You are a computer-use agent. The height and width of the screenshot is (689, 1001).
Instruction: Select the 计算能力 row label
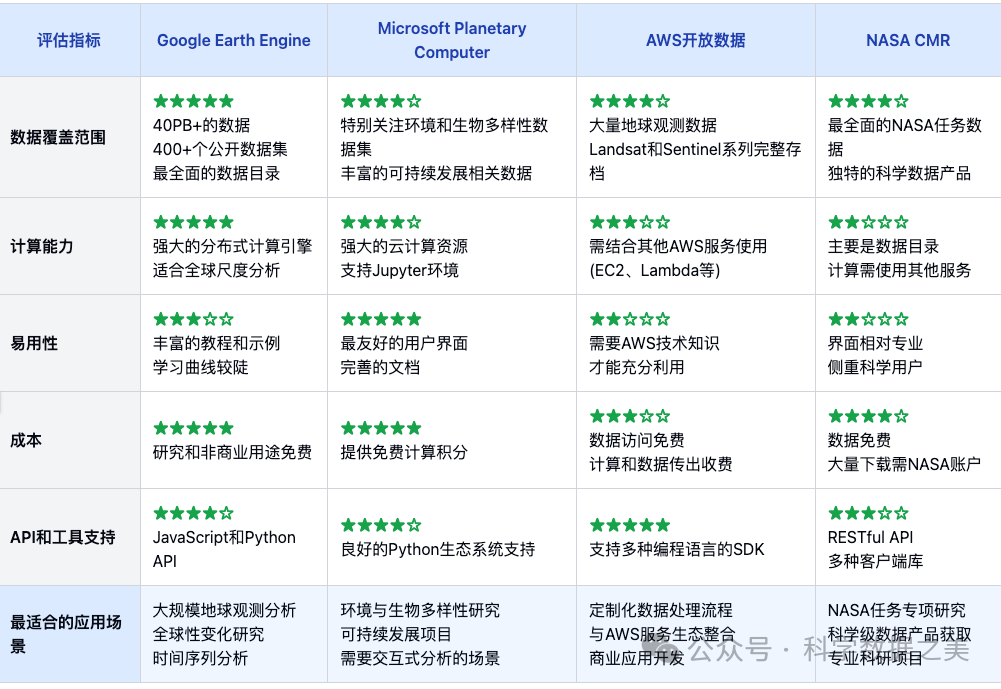[42, 246]
